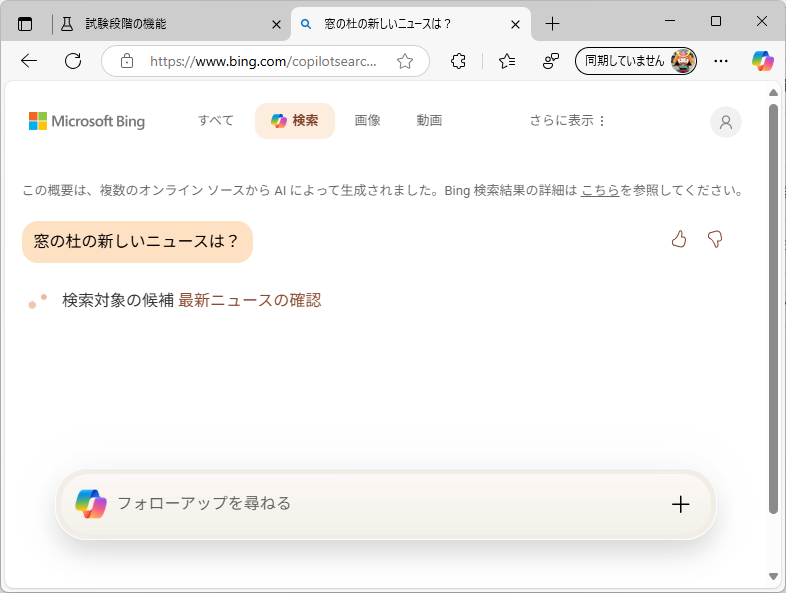Close the 窓の杜の新しいニュースは？ tab
The height and width of the screenshot is (593, 786).
click(x=515, y=24)
